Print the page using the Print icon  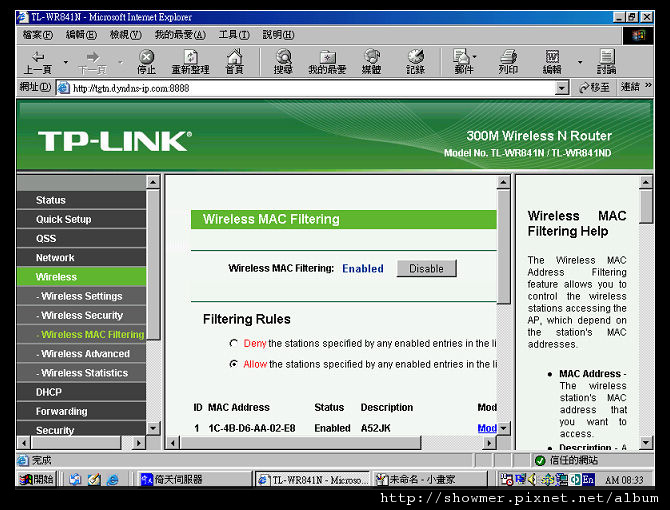[x=508, y=62]
